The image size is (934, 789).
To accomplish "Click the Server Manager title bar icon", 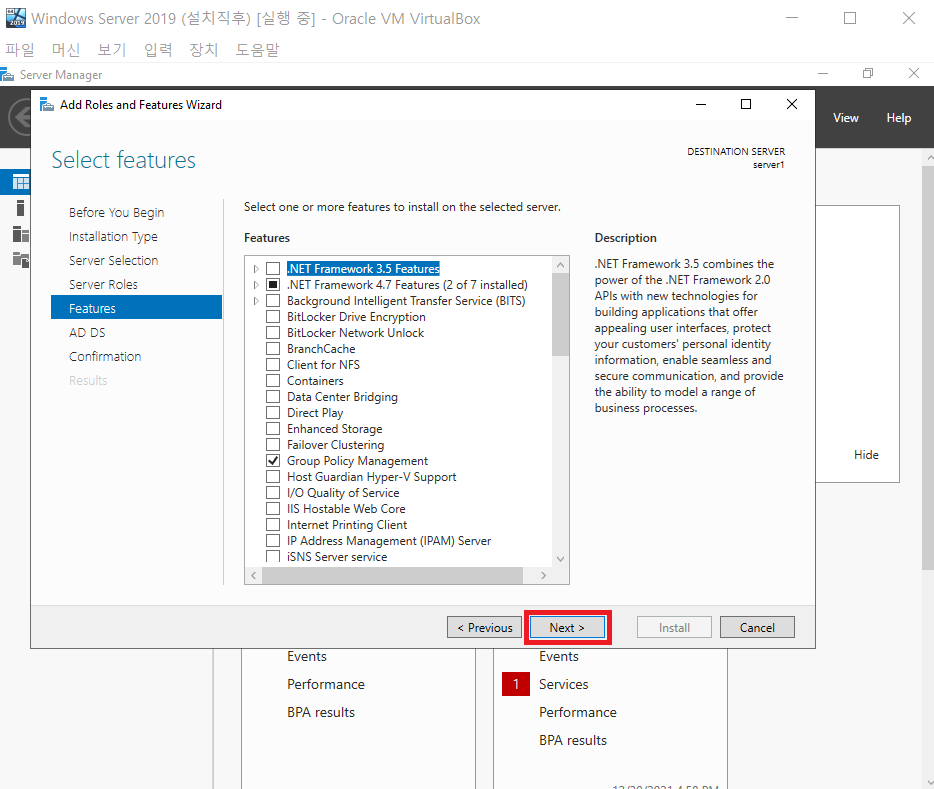I will click(7, 74).
